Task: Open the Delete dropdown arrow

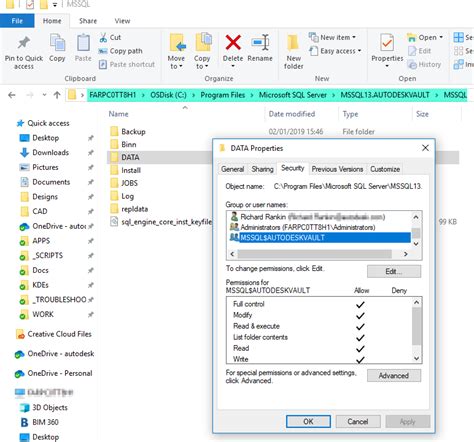Action: 233,66
